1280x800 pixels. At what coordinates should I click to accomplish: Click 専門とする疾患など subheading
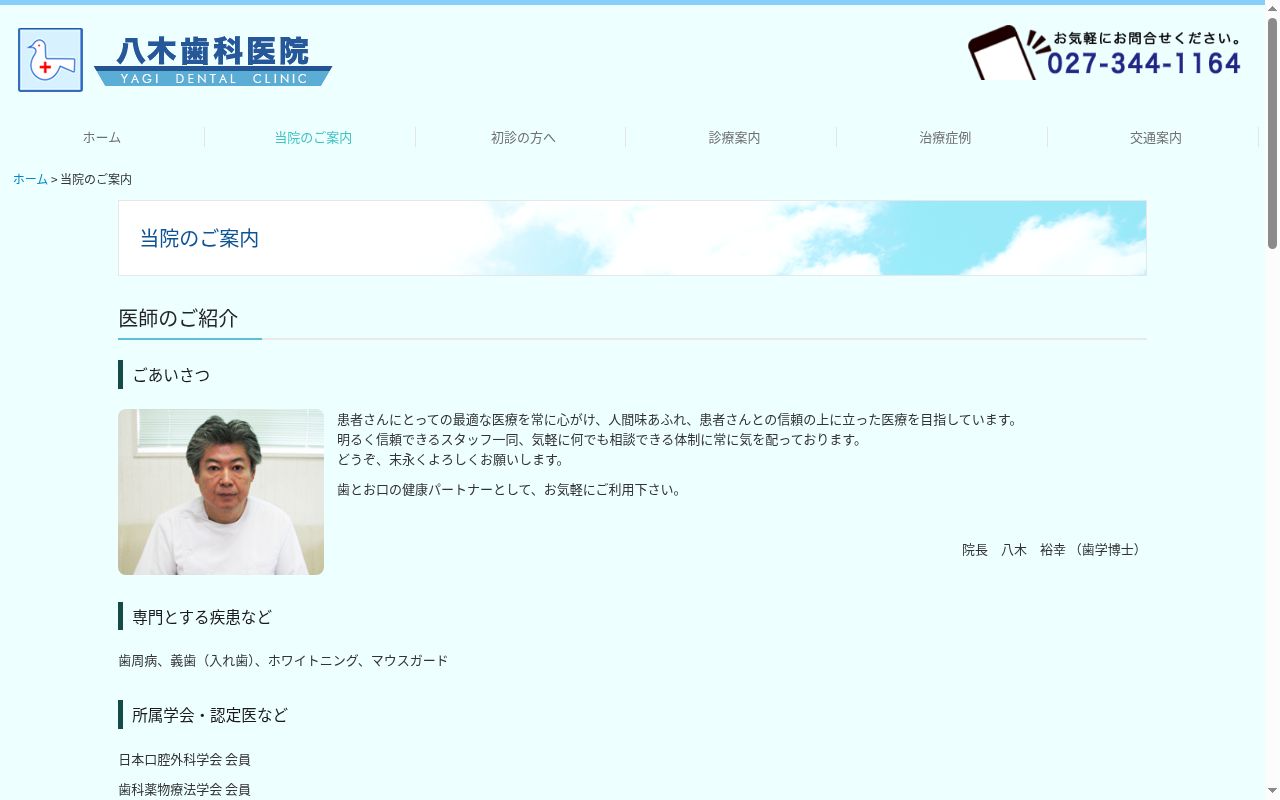[x=202, y=617]
